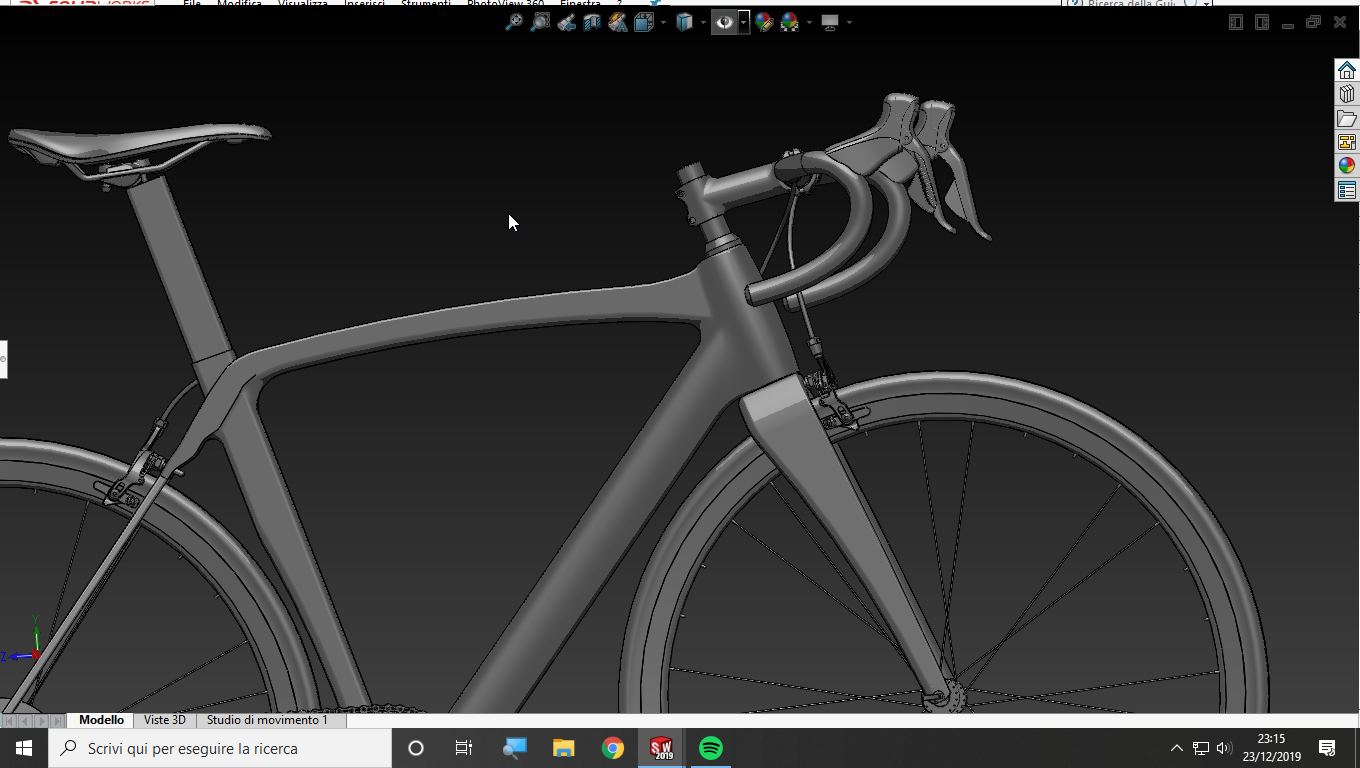1360x768 pixels.
Task: Open the Windows notification center
Action: pos(1327,748)
